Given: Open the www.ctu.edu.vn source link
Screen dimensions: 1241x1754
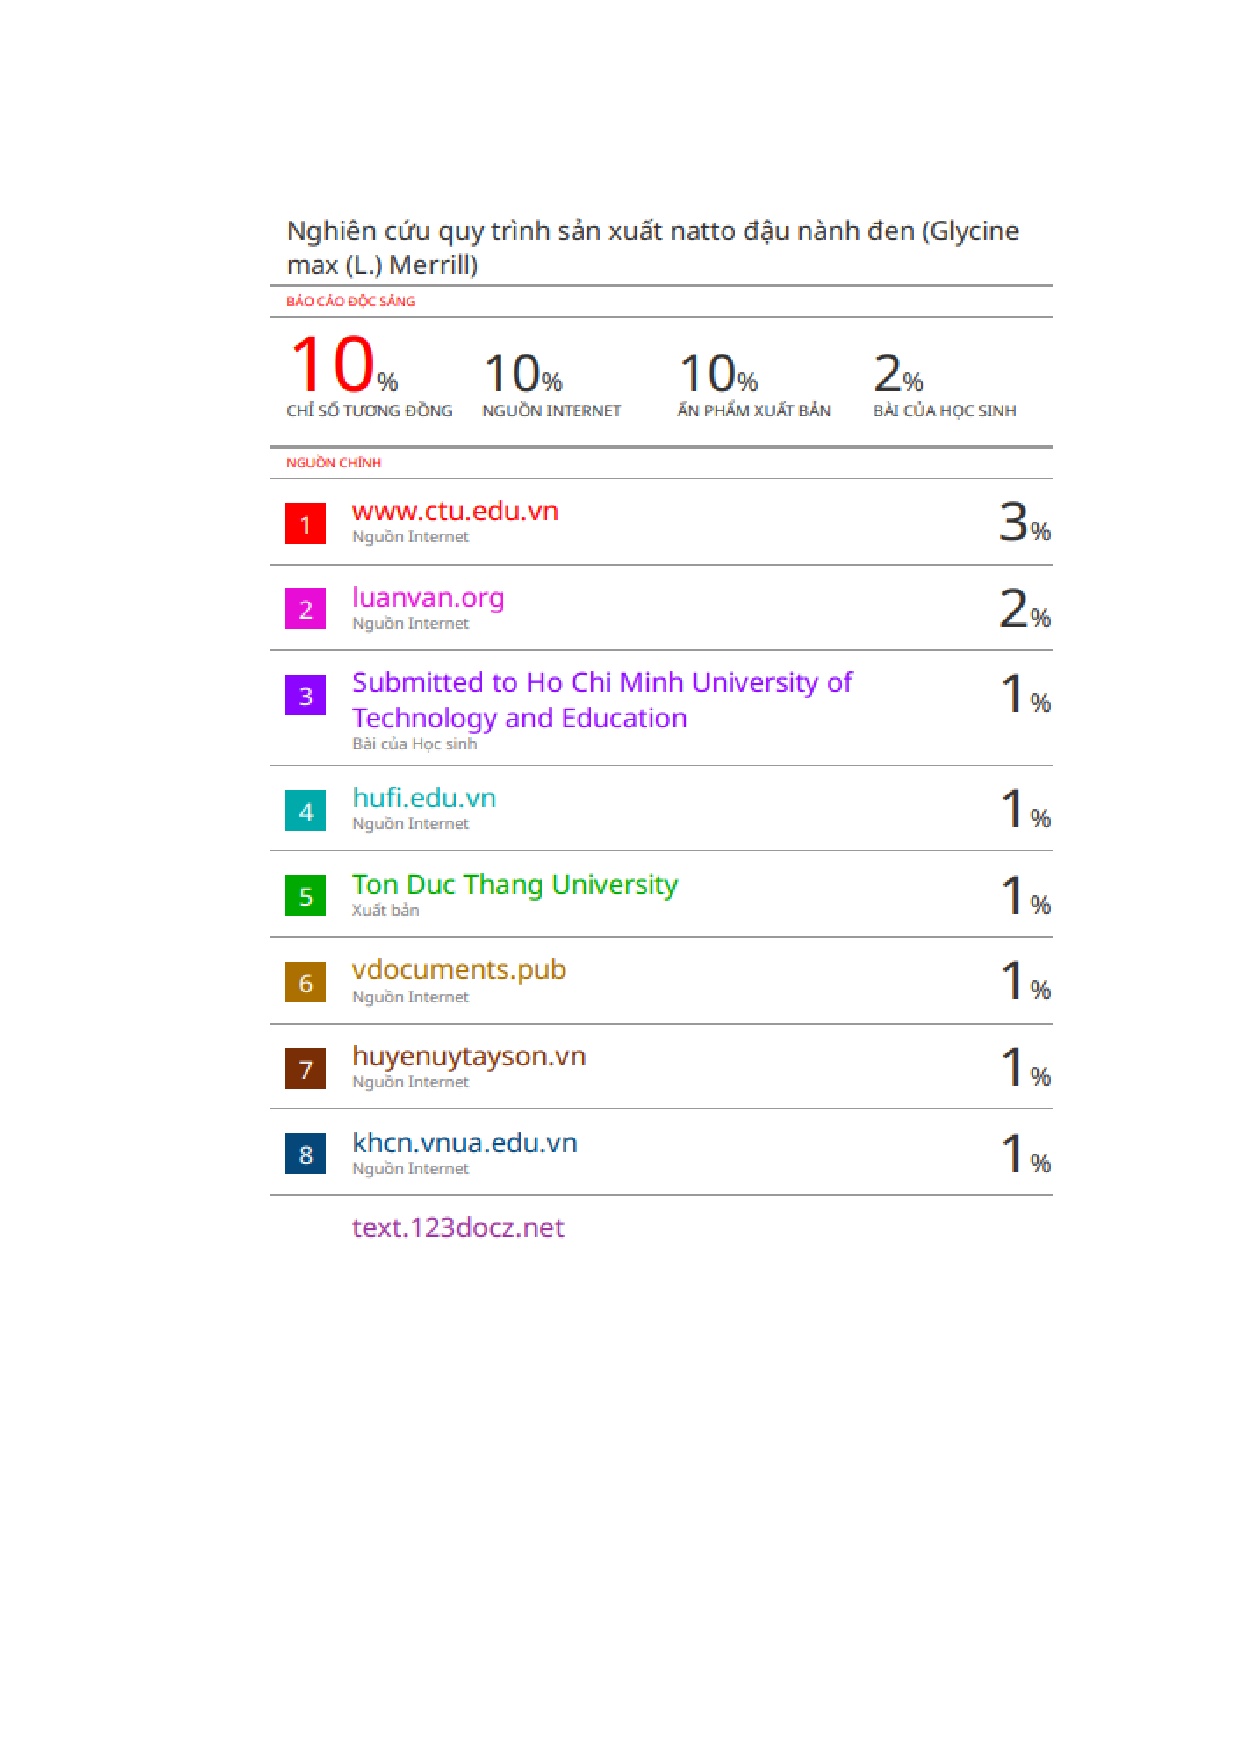Looking at the screenshot, I should [x=455, y=511].
